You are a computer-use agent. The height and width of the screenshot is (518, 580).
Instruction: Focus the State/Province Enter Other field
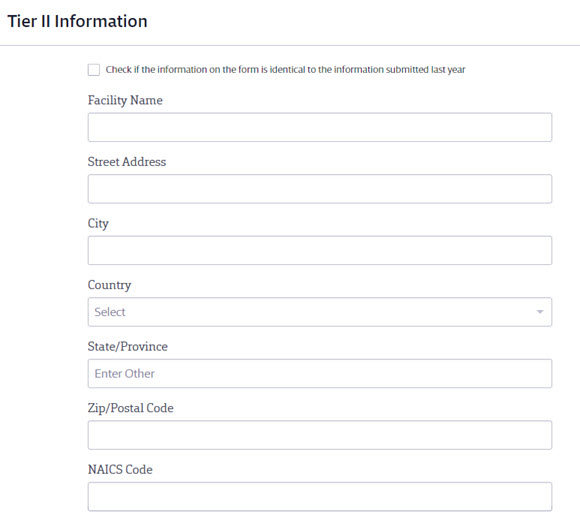320,373
